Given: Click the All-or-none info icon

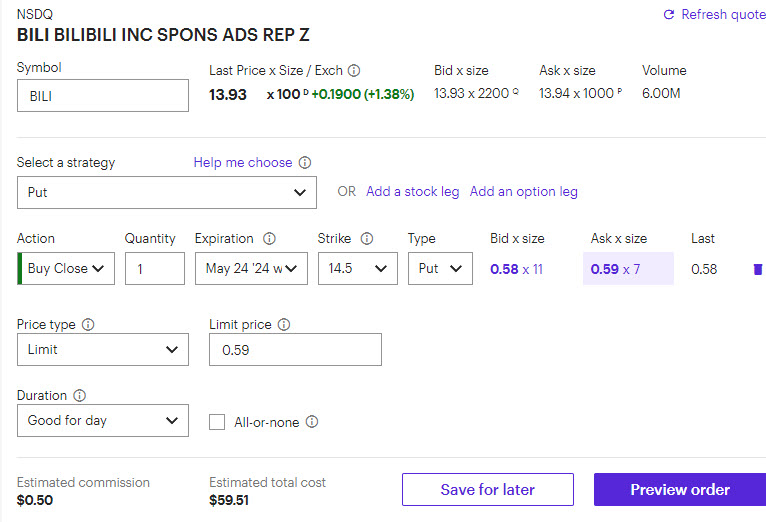Looking at the screenshot, I should [x=312, y=422].
